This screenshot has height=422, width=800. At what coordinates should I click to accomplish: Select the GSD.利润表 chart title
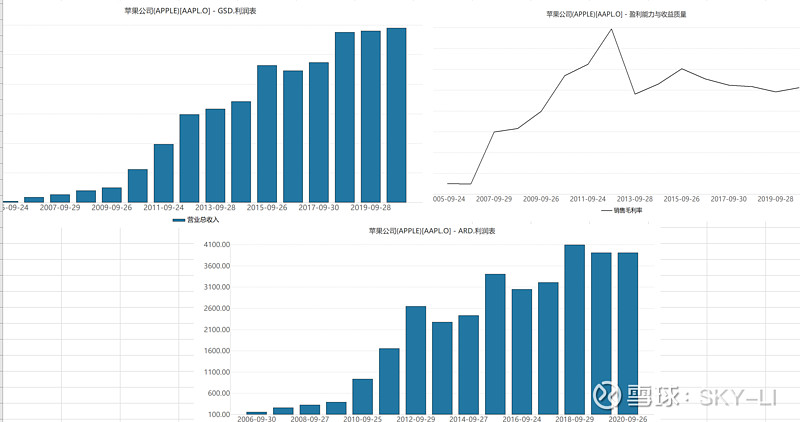point(190,11)
